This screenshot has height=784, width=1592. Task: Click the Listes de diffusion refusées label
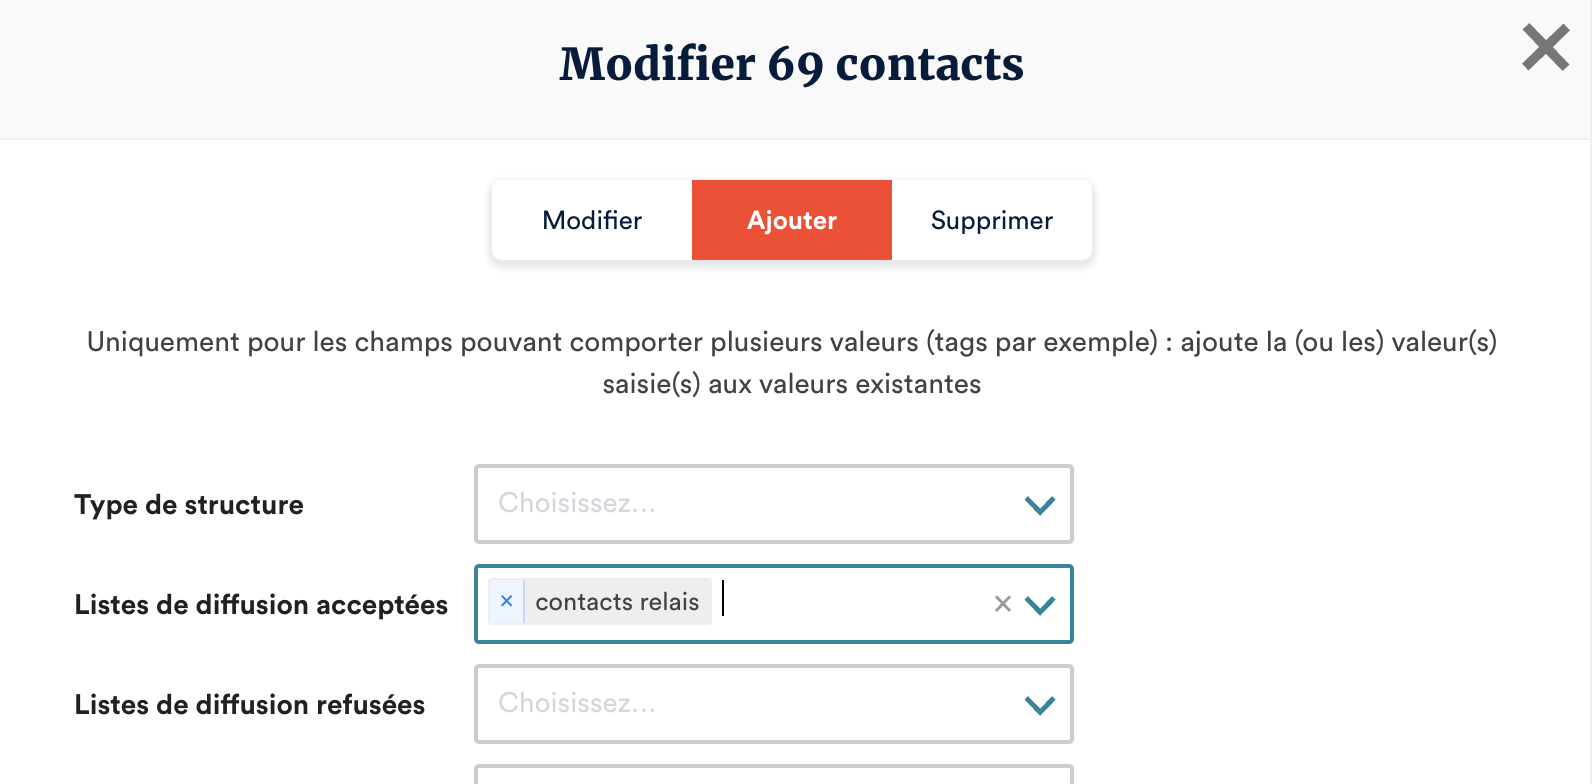250,705
